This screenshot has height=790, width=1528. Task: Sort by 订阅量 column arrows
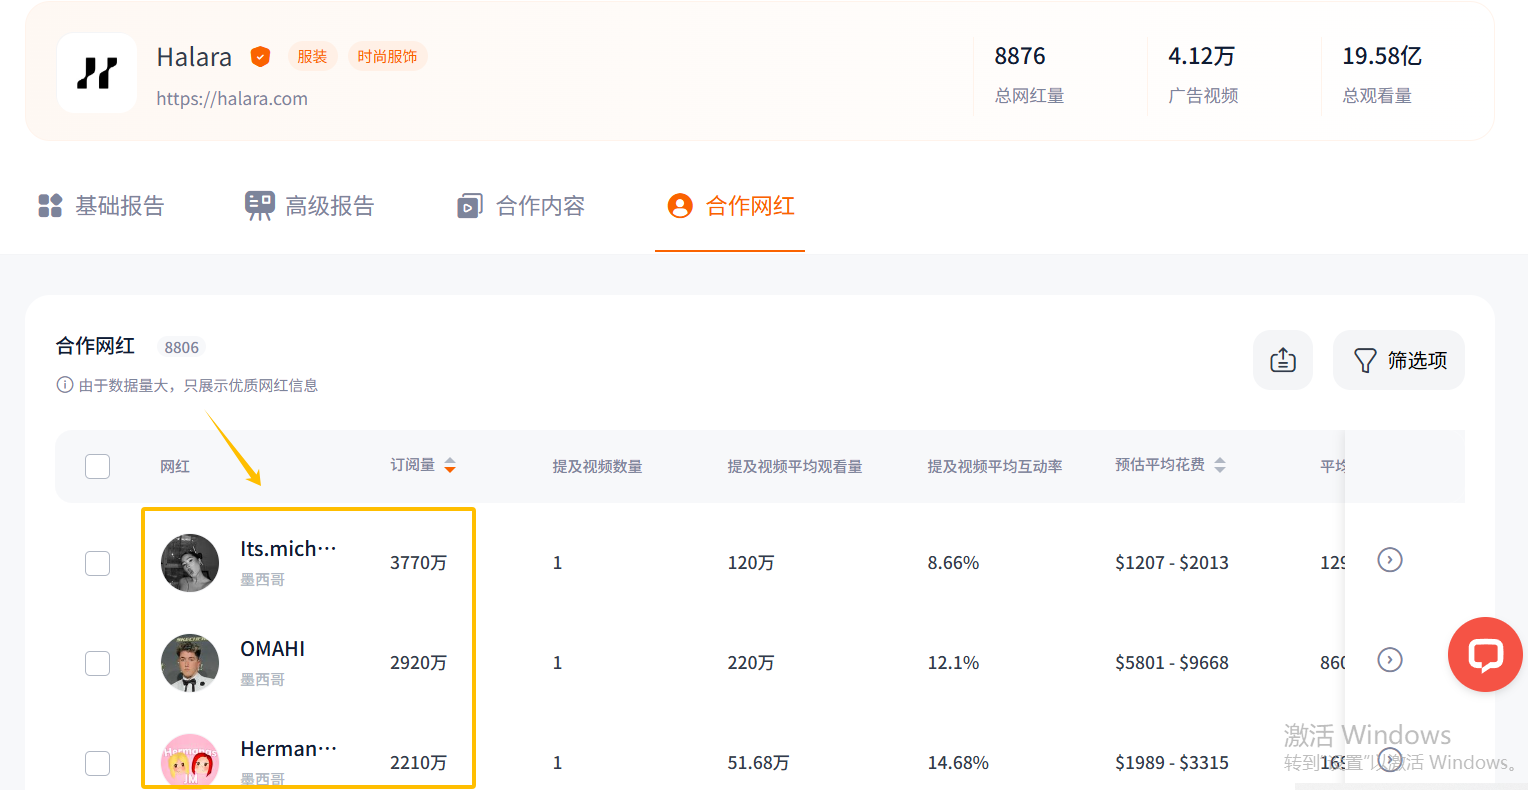[450, 465]
